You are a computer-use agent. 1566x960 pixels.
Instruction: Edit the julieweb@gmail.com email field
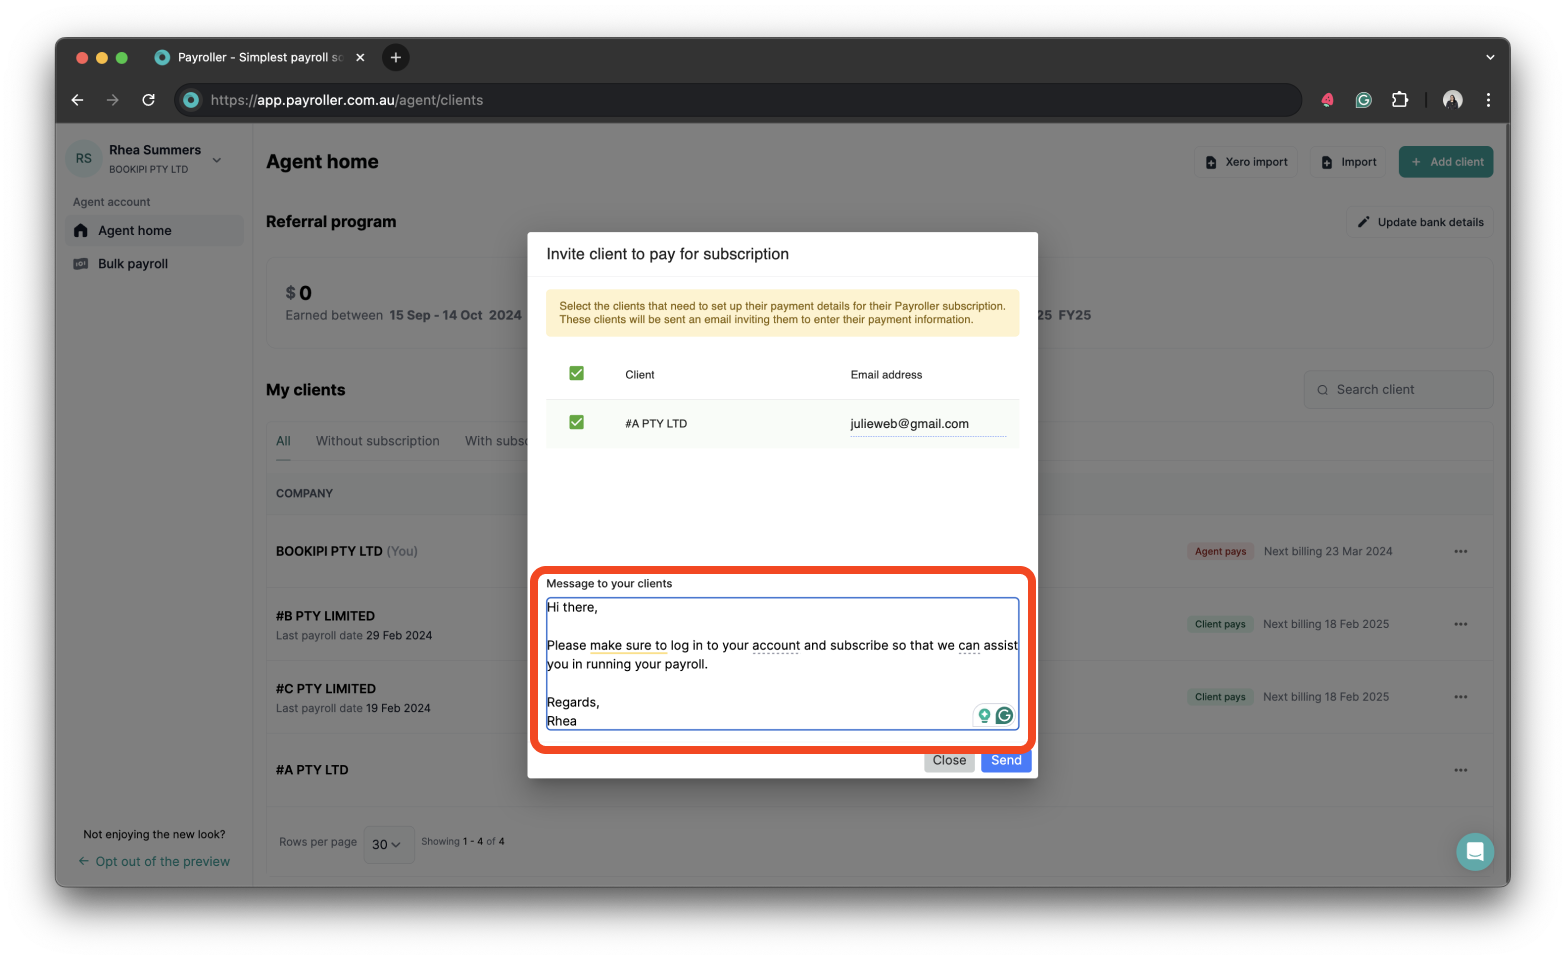[928, 424]
